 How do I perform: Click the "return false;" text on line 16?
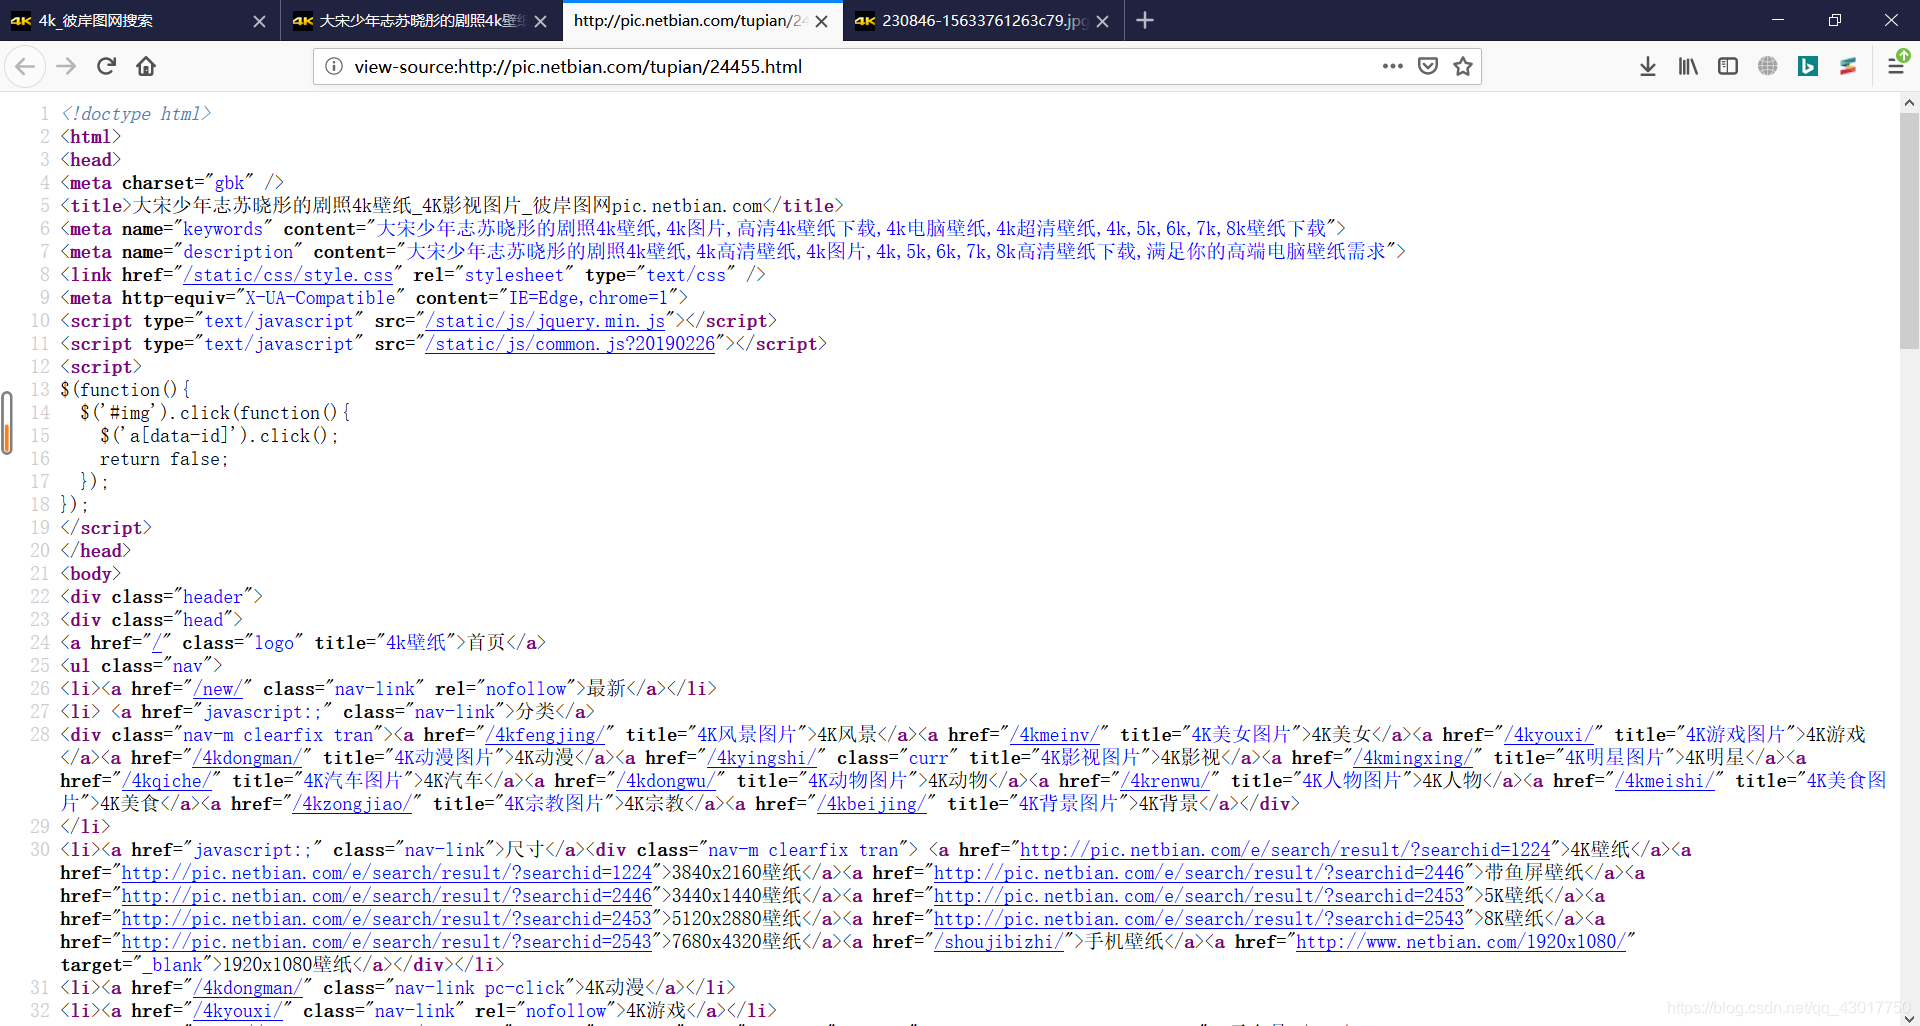[164, 459]
